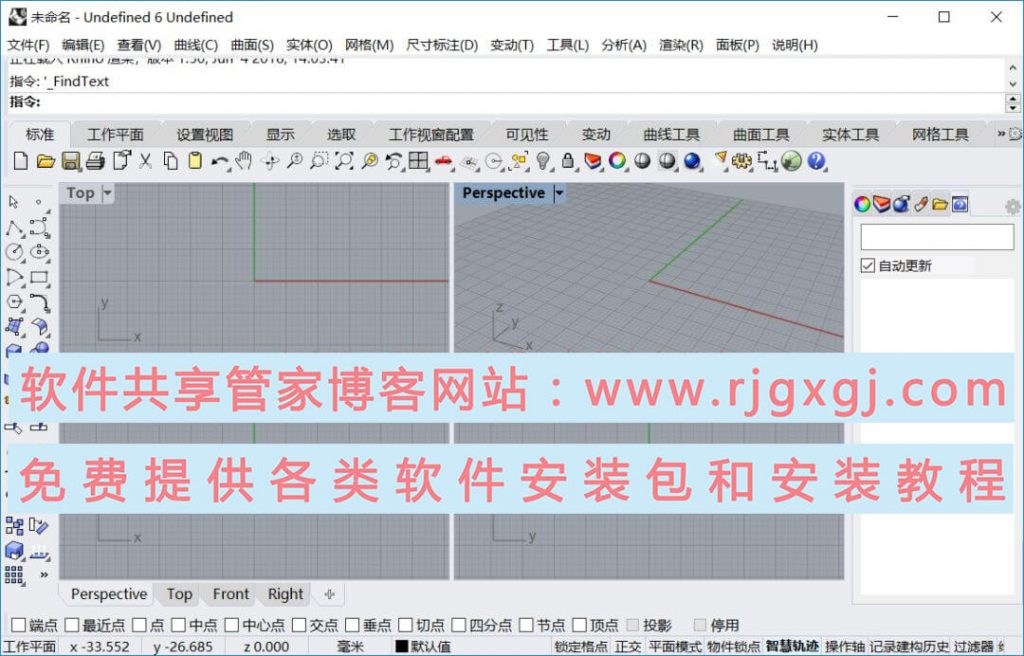Expand more toolbar tabs with double chevron
Image resolution: width=1024 pixels, height=656 pixels.
coord(1001,134)
